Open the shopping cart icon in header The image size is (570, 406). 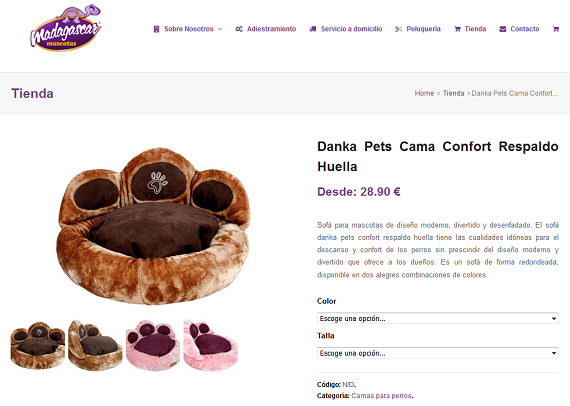click(x=555, y=29)
